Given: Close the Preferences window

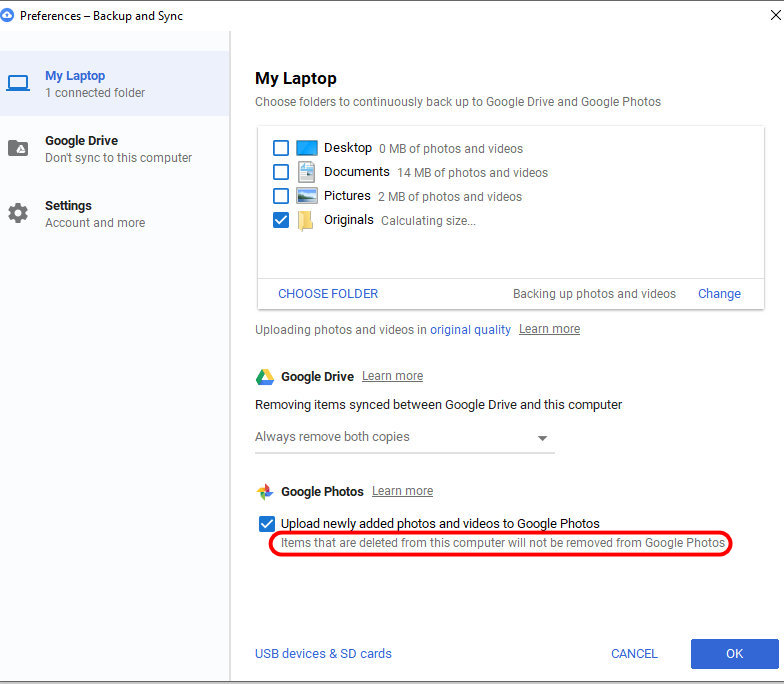Looking at the screenshot, I should point(776,16).
